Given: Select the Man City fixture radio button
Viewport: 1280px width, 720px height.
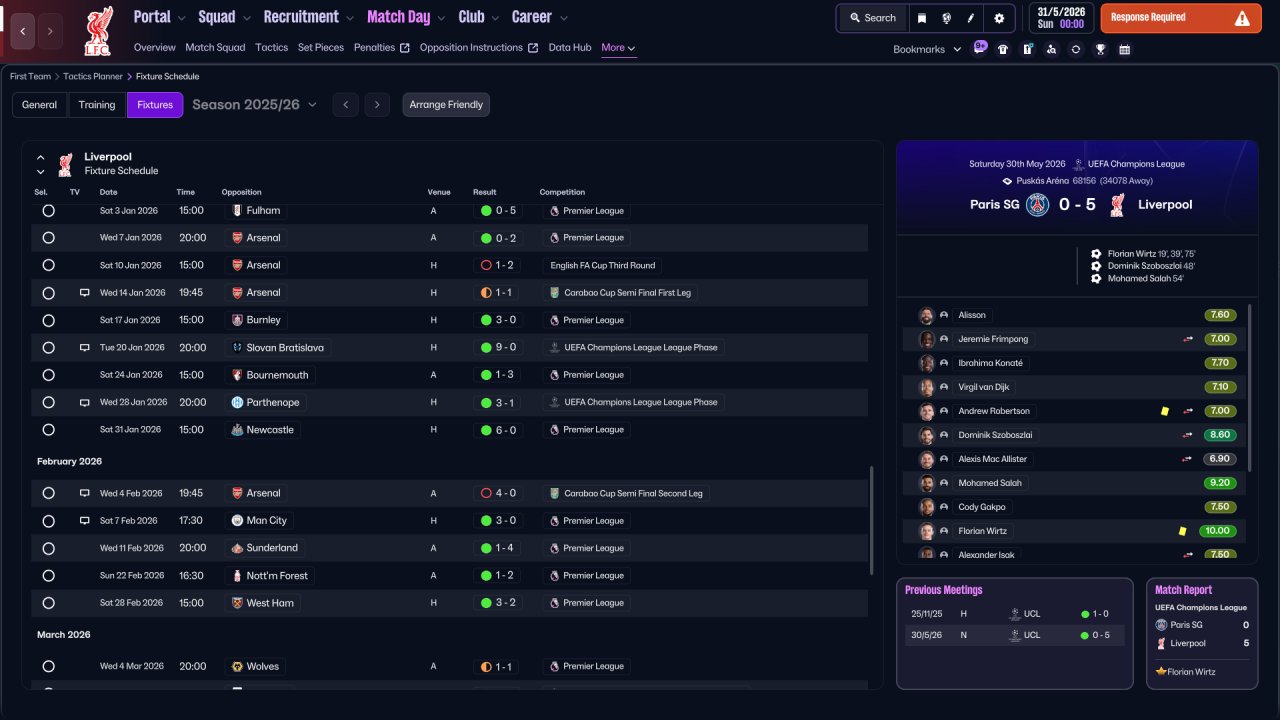Looking at the screenshot, I should point(48,521).
